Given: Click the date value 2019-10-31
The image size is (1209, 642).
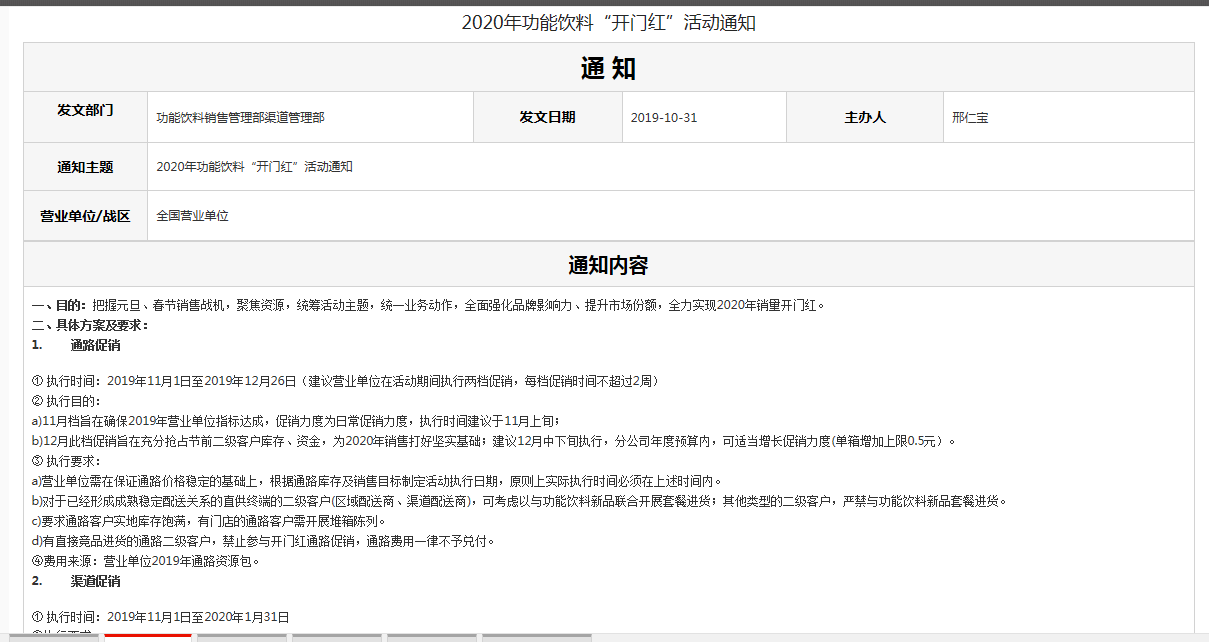Looking at the screenshot, I should (x=664, y=118).
